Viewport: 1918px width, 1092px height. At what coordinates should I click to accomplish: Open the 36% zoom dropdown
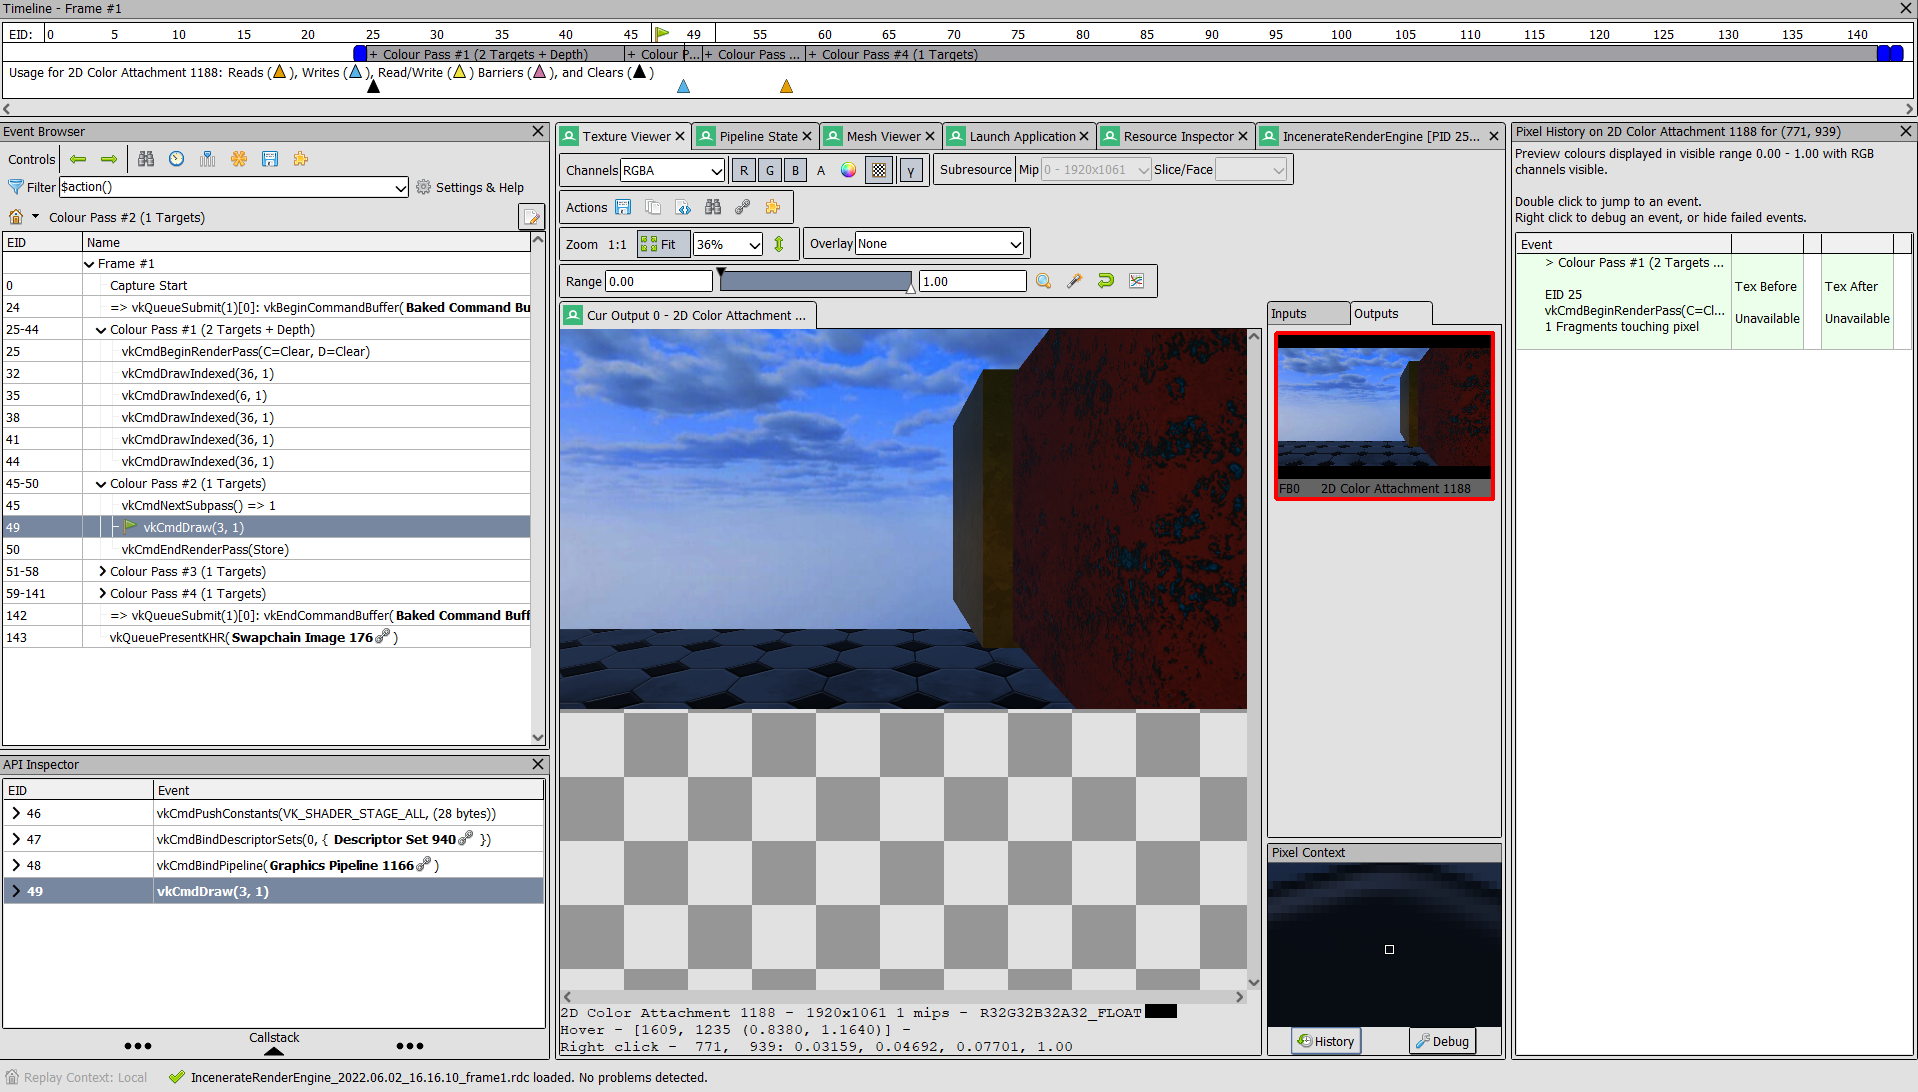point(728,244)
